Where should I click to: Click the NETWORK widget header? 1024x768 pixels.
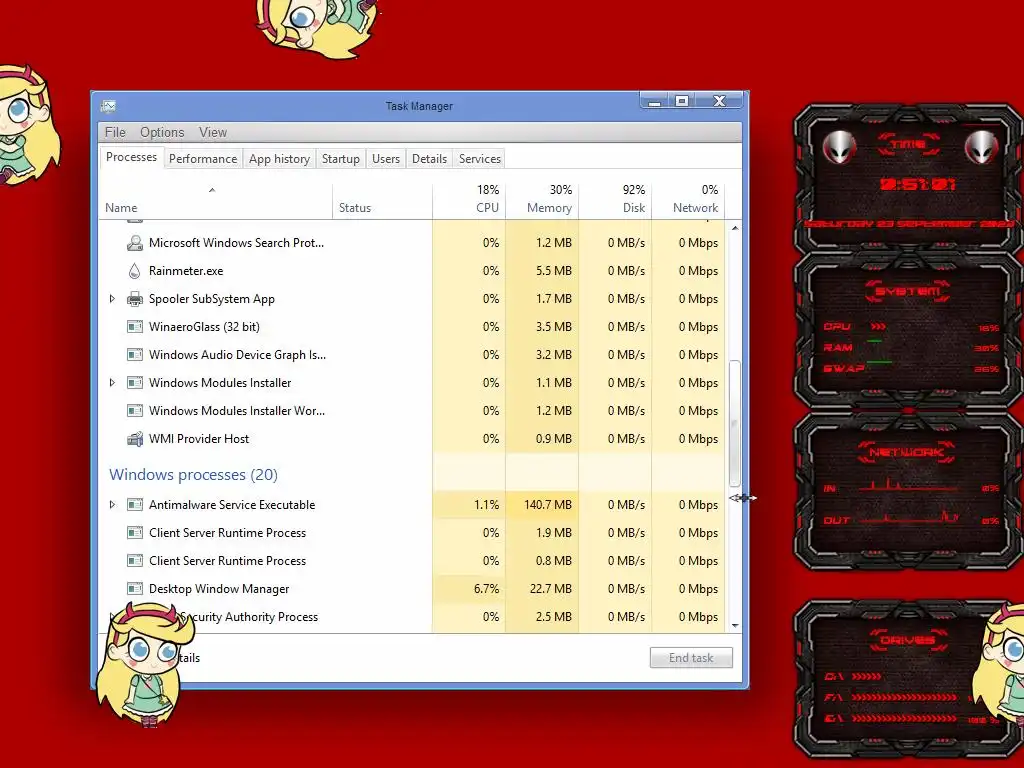[907, 452]
